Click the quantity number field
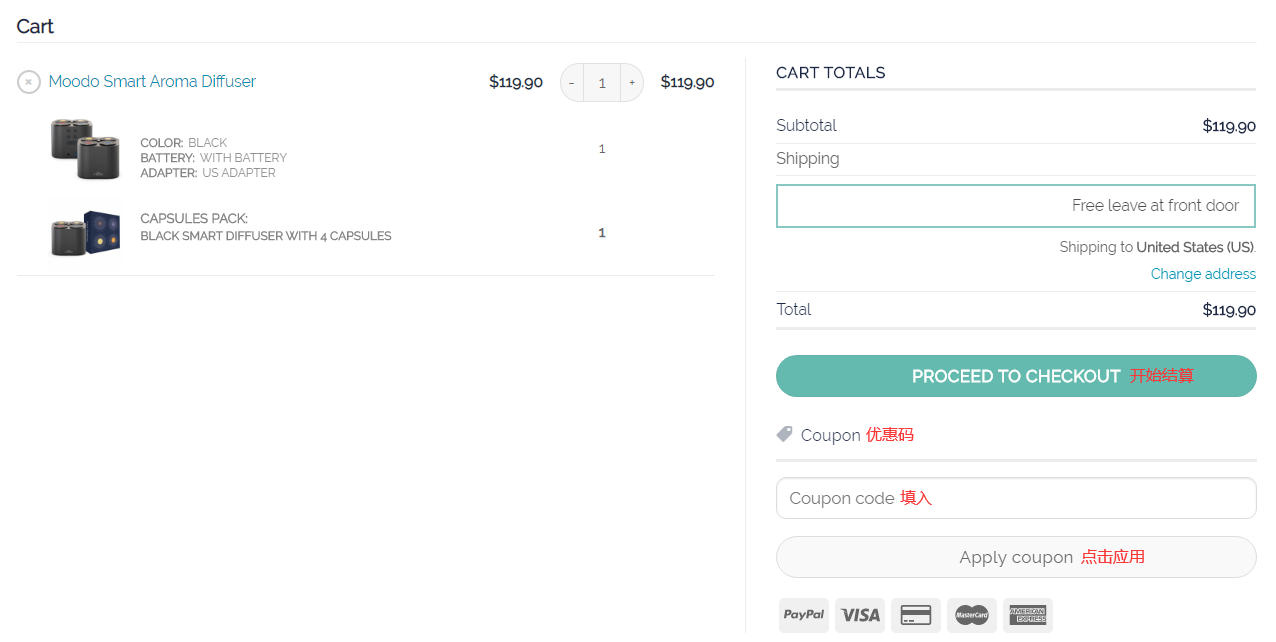Image resolution: width=1276 pixels, height=642 pixels. (602, 83)
